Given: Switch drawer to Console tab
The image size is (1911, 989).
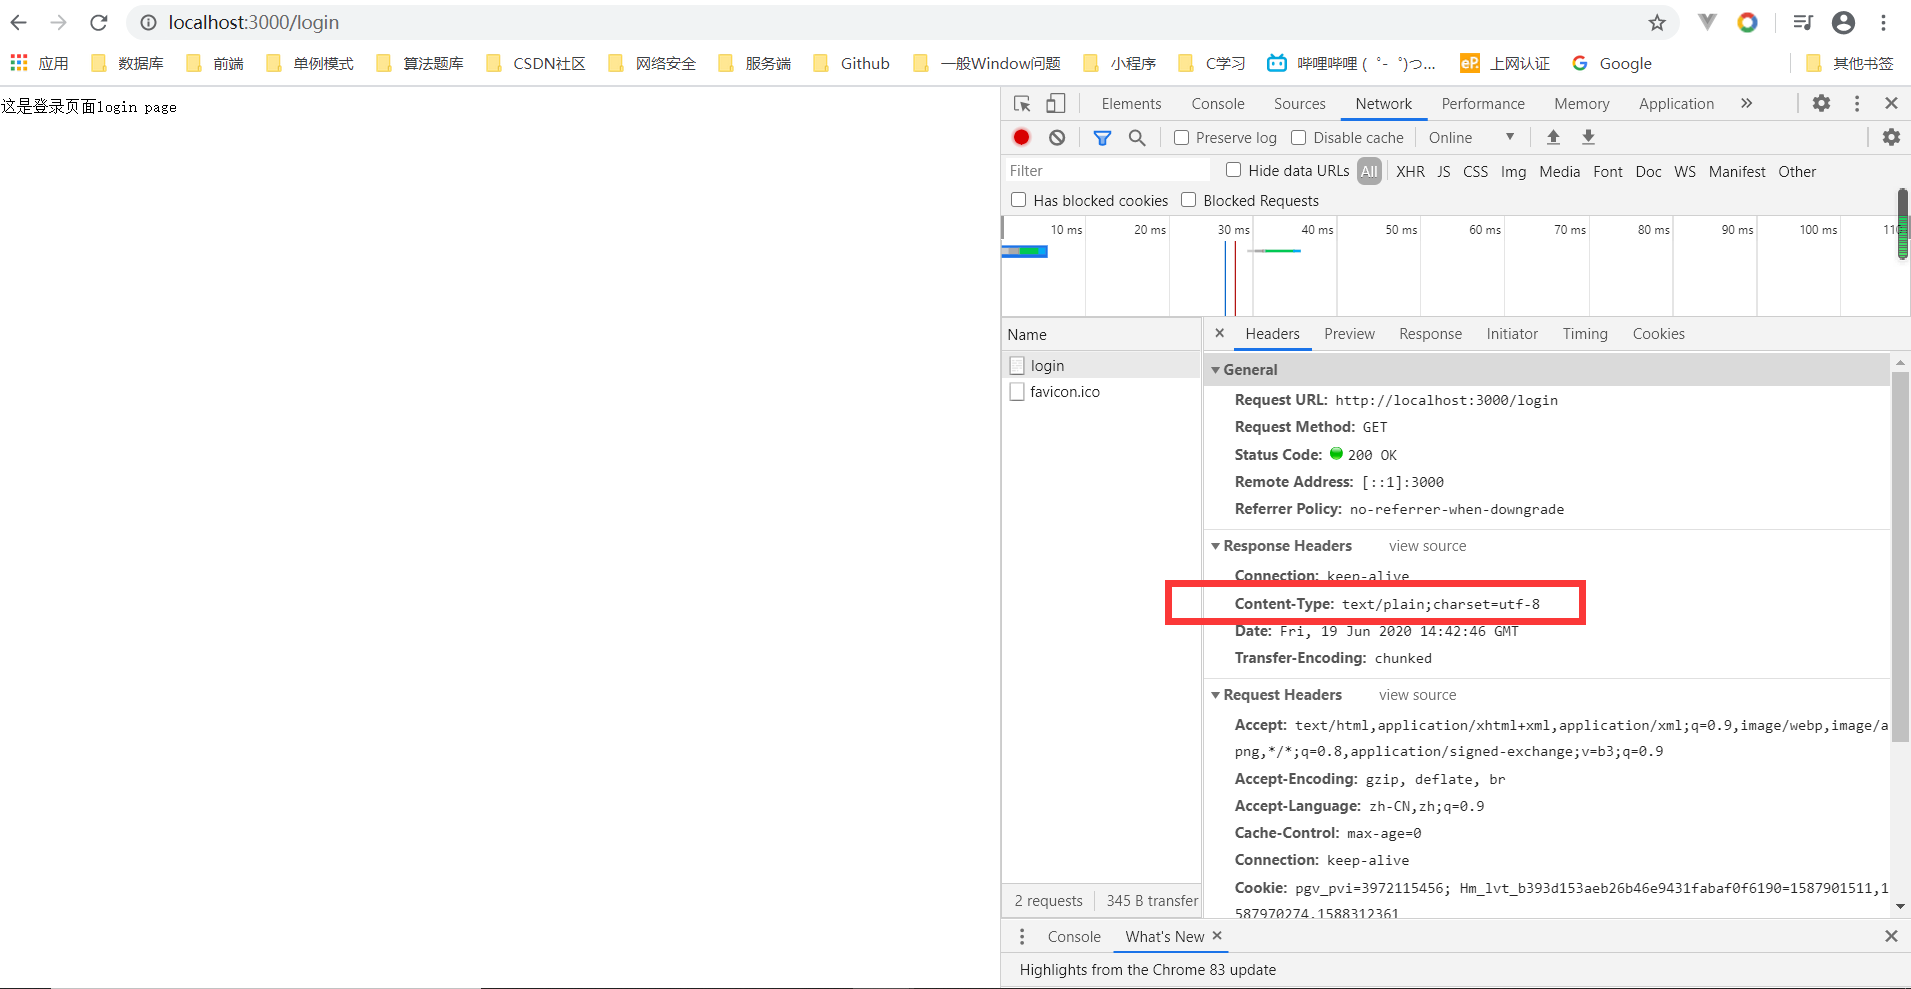Looking at the screenshot, I should pos(1074,936).
